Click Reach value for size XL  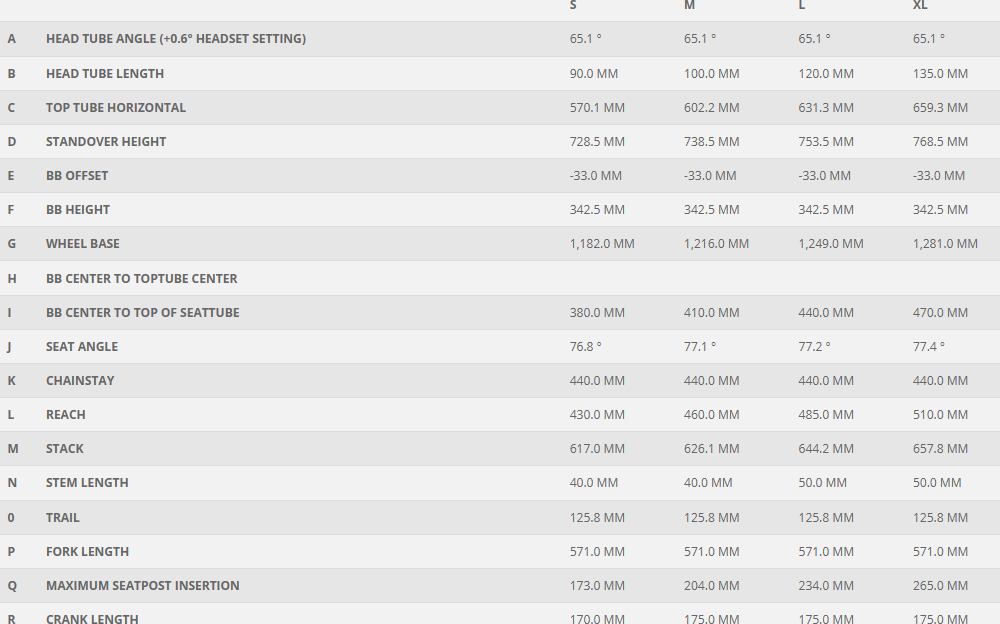tap(940, 414)
